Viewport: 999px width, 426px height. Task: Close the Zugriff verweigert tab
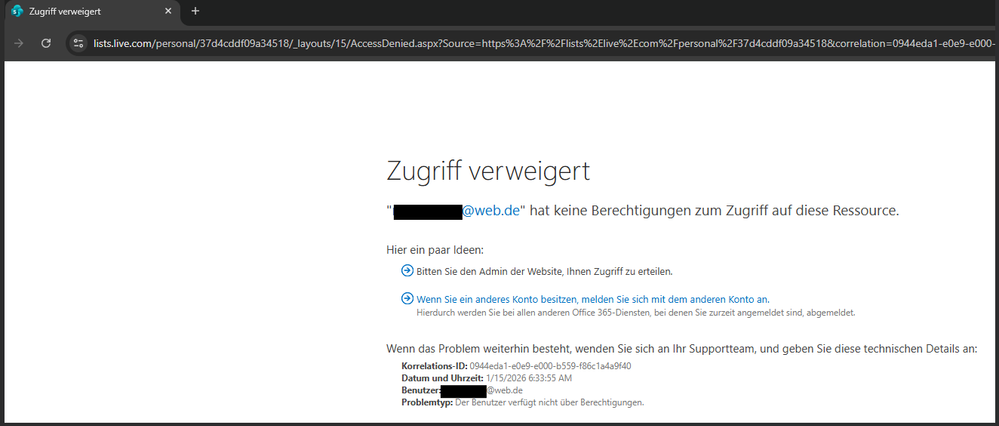point(168,11)
